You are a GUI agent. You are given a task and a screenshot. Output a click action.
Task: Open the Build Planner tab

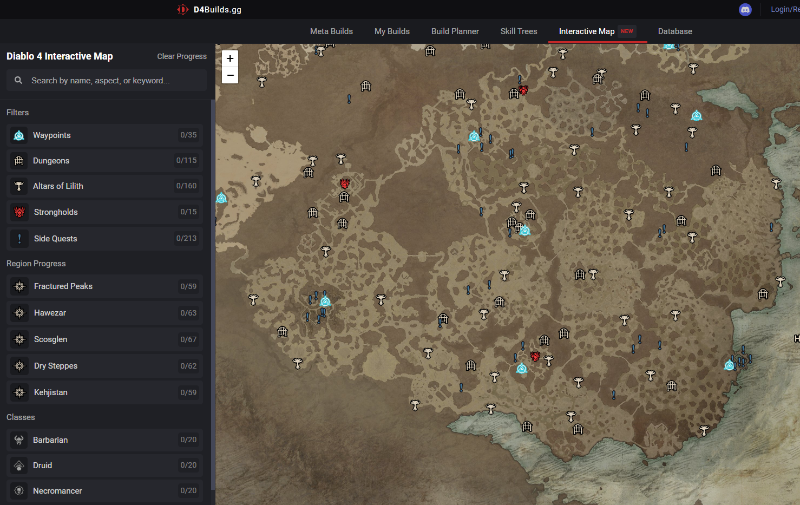pos(455,31)
